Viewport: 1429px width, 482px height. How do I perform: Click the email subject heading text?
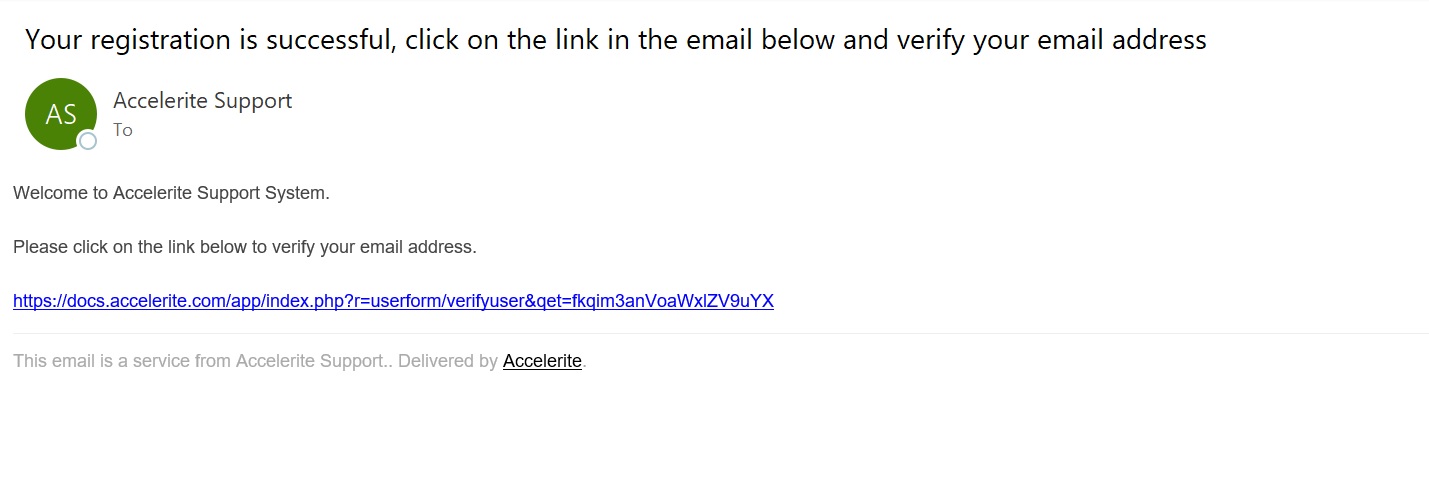click(x=616, y=40)
